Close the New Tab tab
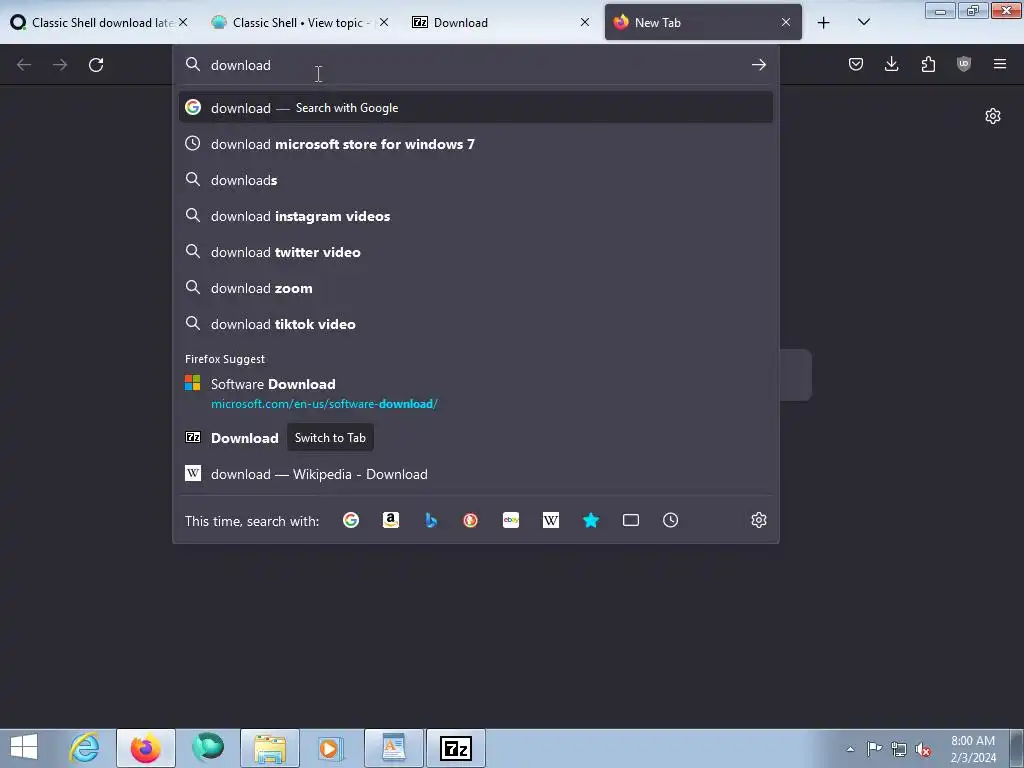 (x=786, y=22)
